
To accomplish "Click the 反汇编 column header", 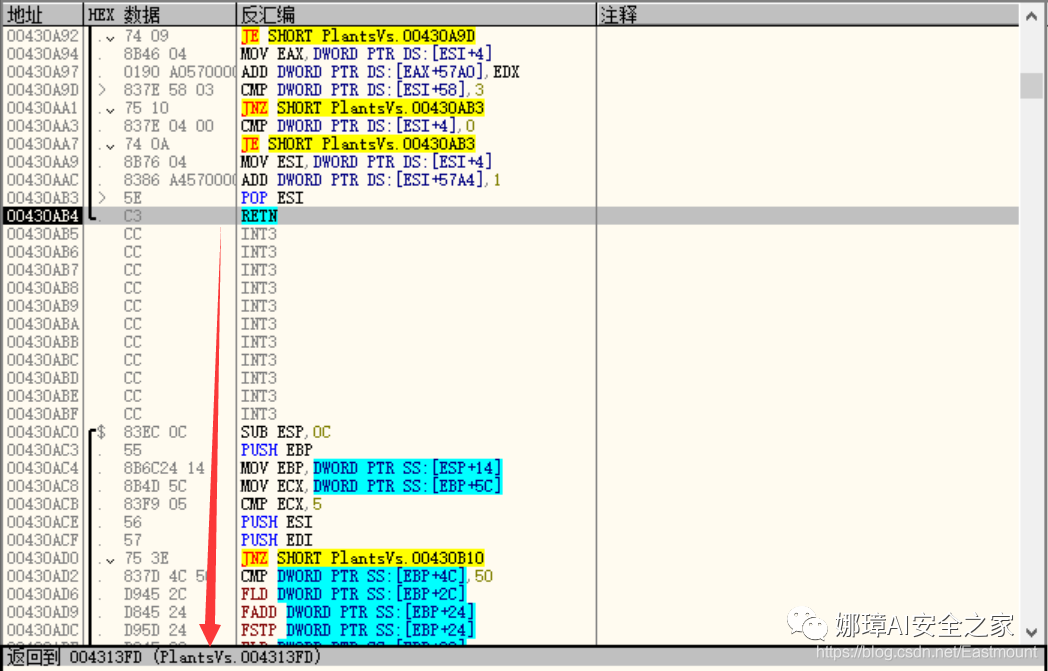I will click(416, 15).
